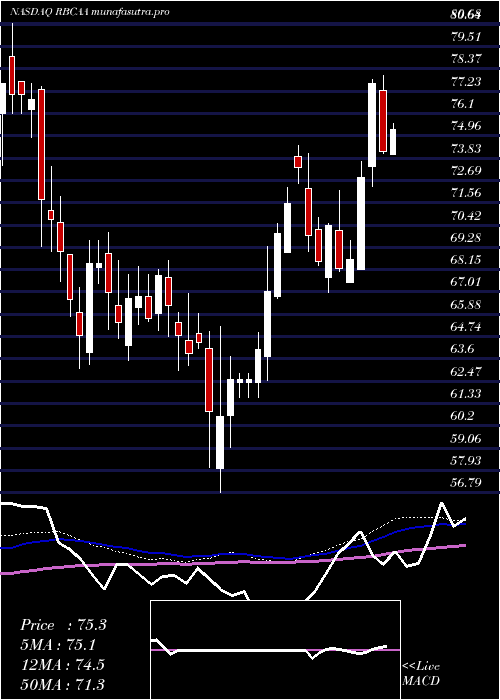Click the Live MACD label
The image size is (500, 700).
point(421,674)
